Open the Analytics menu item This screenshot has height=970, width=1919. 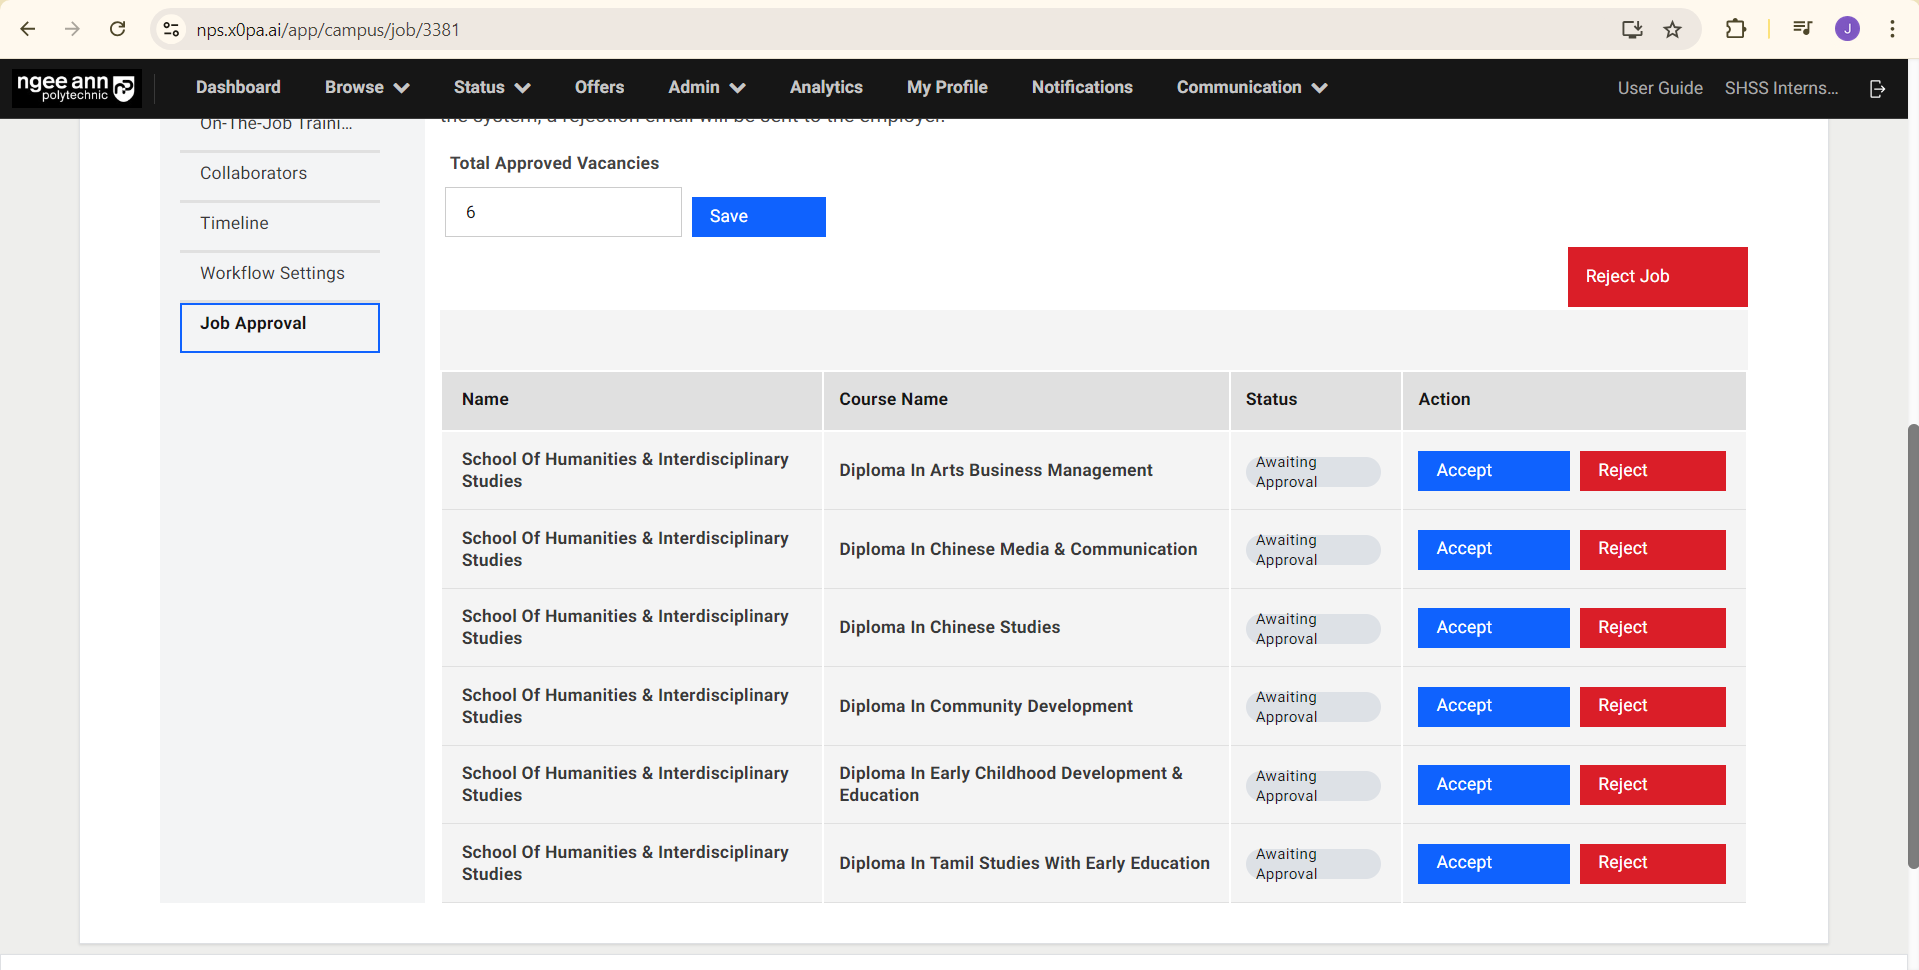pos(825,88)
